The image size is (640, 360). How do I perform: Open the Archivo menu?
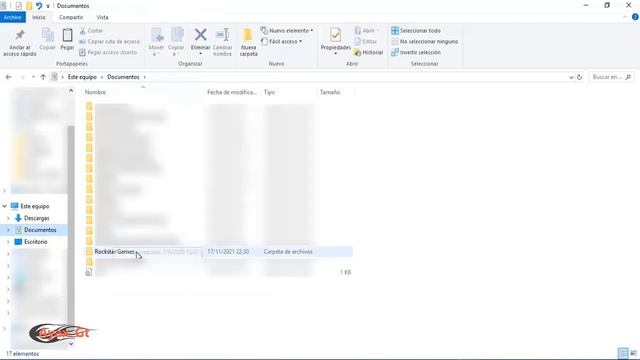[13, 17]
